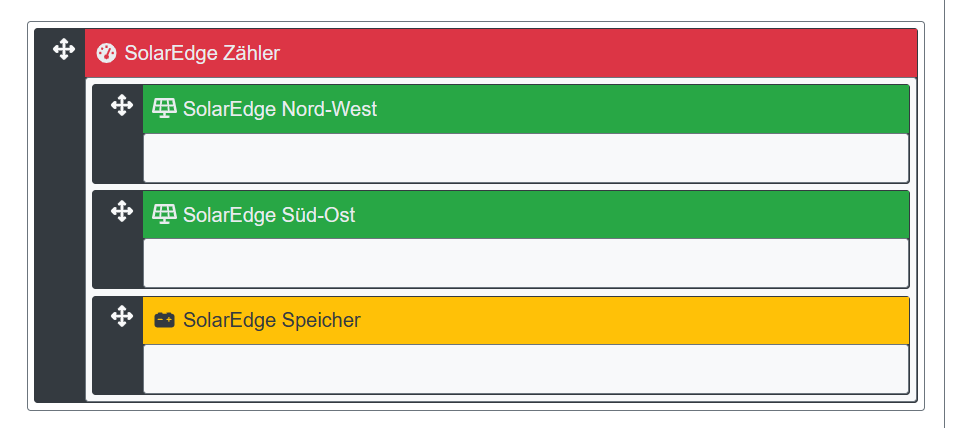Click the solar panel icon of Nord-West
The image size is (976, 428).
click(164, 109)
